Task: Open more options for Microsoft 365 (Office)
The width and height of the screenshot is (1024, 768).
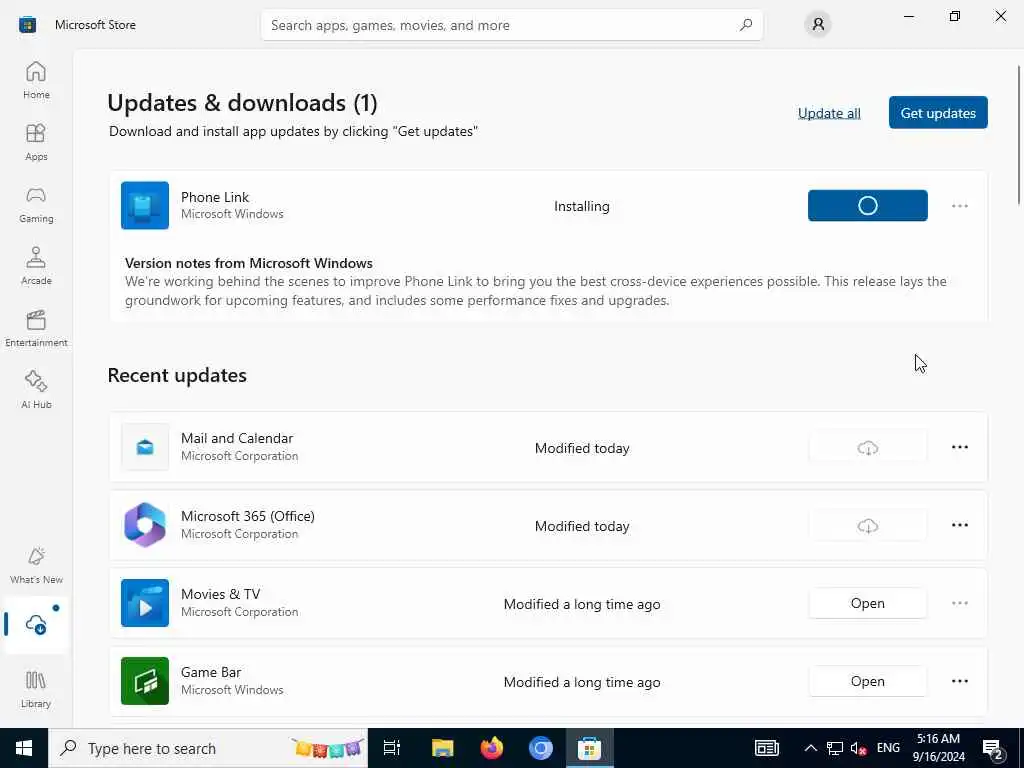Action: point(959,525)
